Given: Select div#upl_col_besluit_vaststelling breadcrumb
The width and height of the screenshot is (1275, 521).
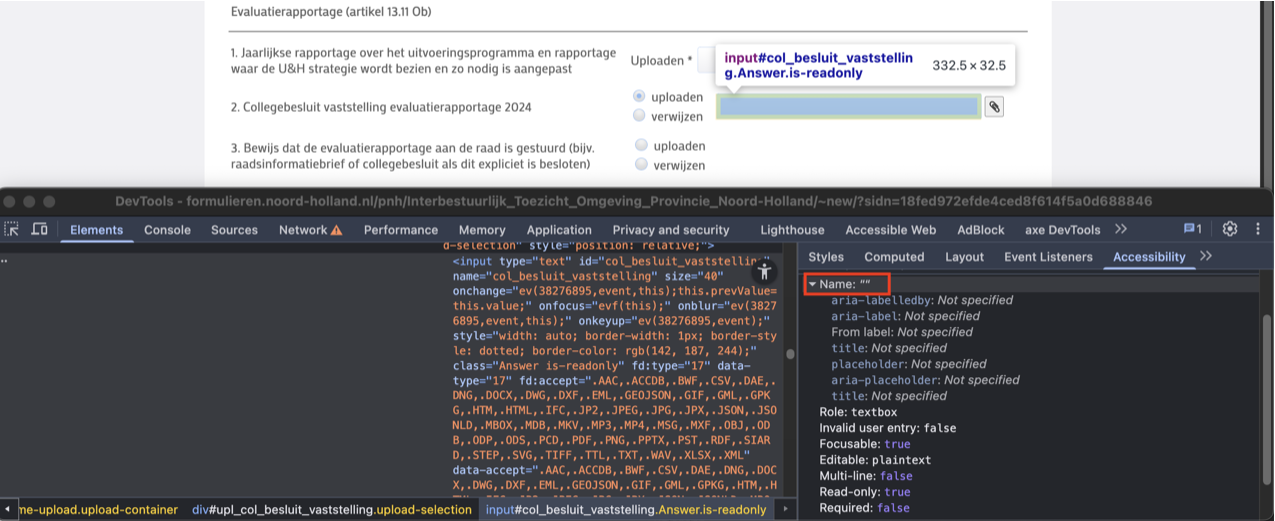Looking at the screenshot, I should (331, 510).
